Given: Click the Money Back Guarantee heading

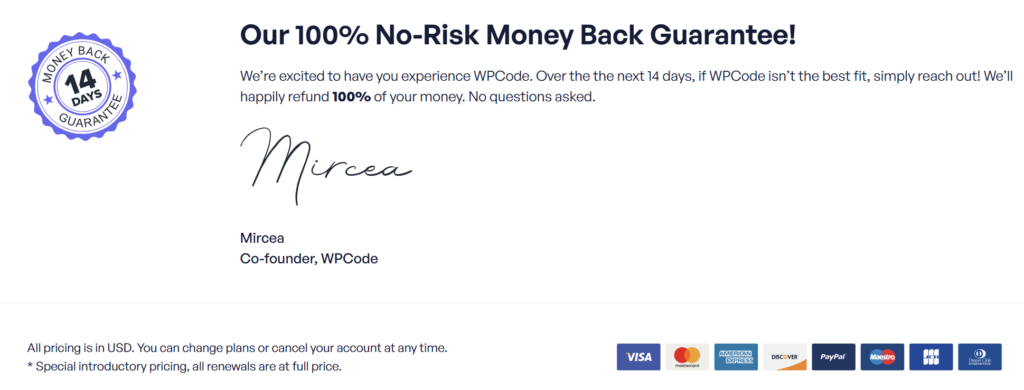Looking at the screenshot, I should point(518,35).
